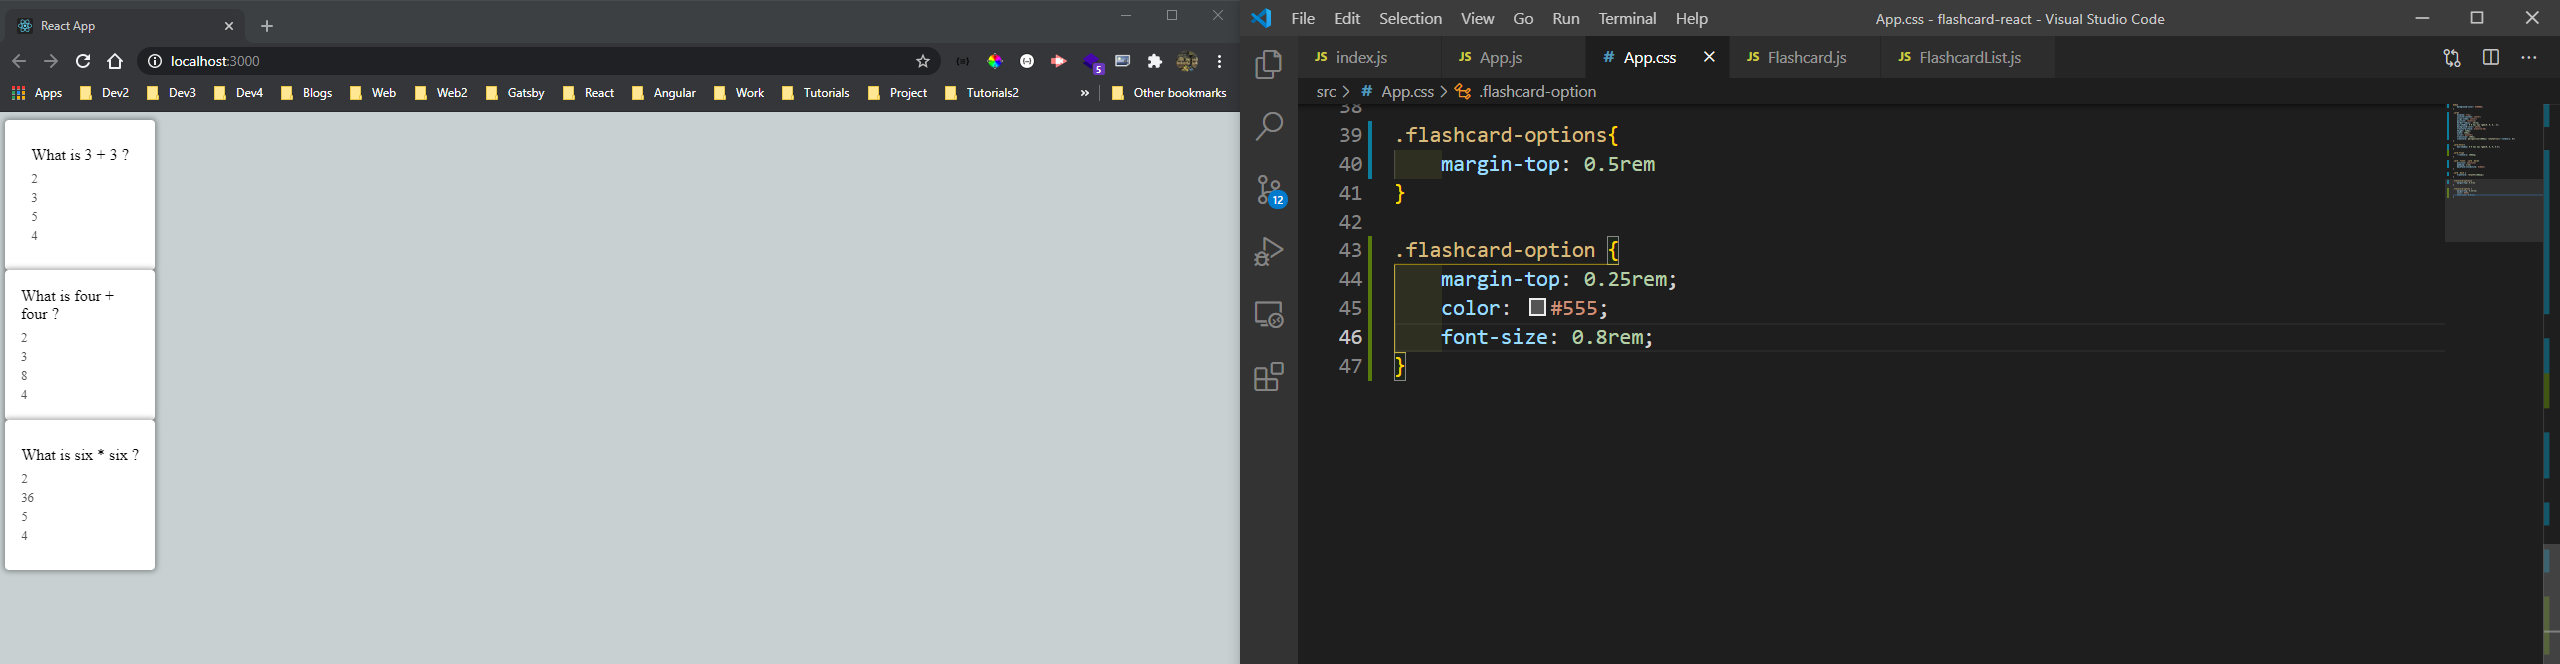
Task: Open the Dev2 bookmarks folder
Action: point(104,93)
